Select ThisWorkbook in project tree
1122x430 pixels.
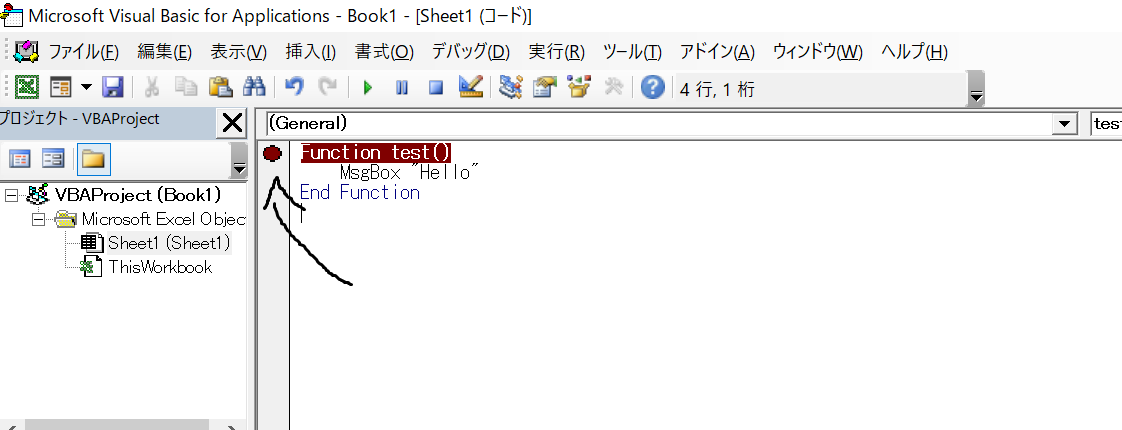[x=160, y=267]
